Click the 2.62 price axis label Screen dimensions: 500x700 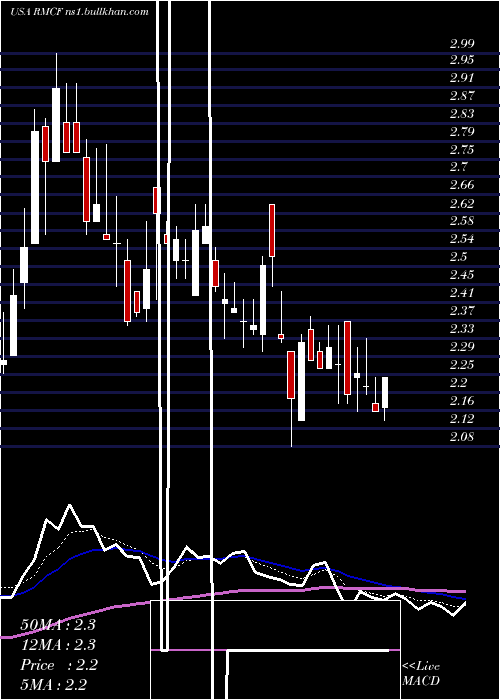462,204
